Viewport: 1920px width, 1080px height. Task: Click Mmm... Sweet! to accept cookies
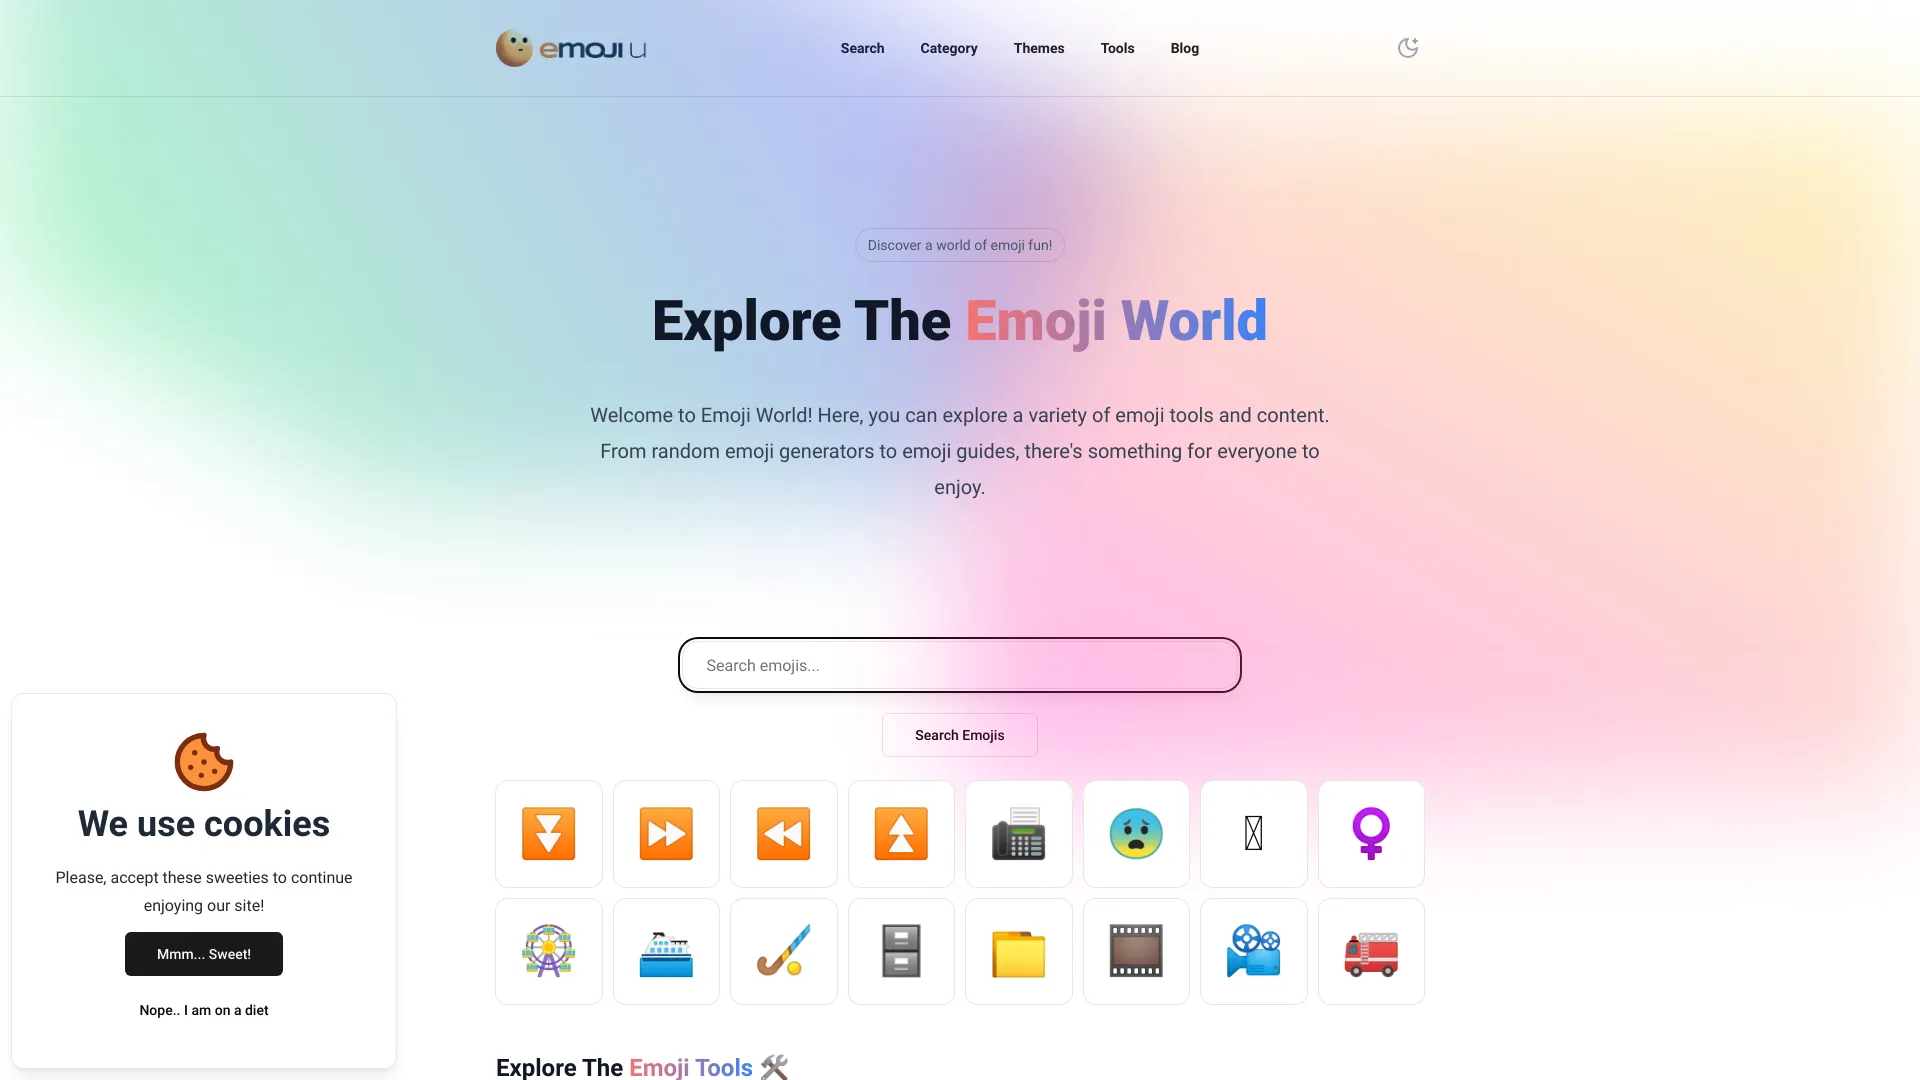point(203,953)
